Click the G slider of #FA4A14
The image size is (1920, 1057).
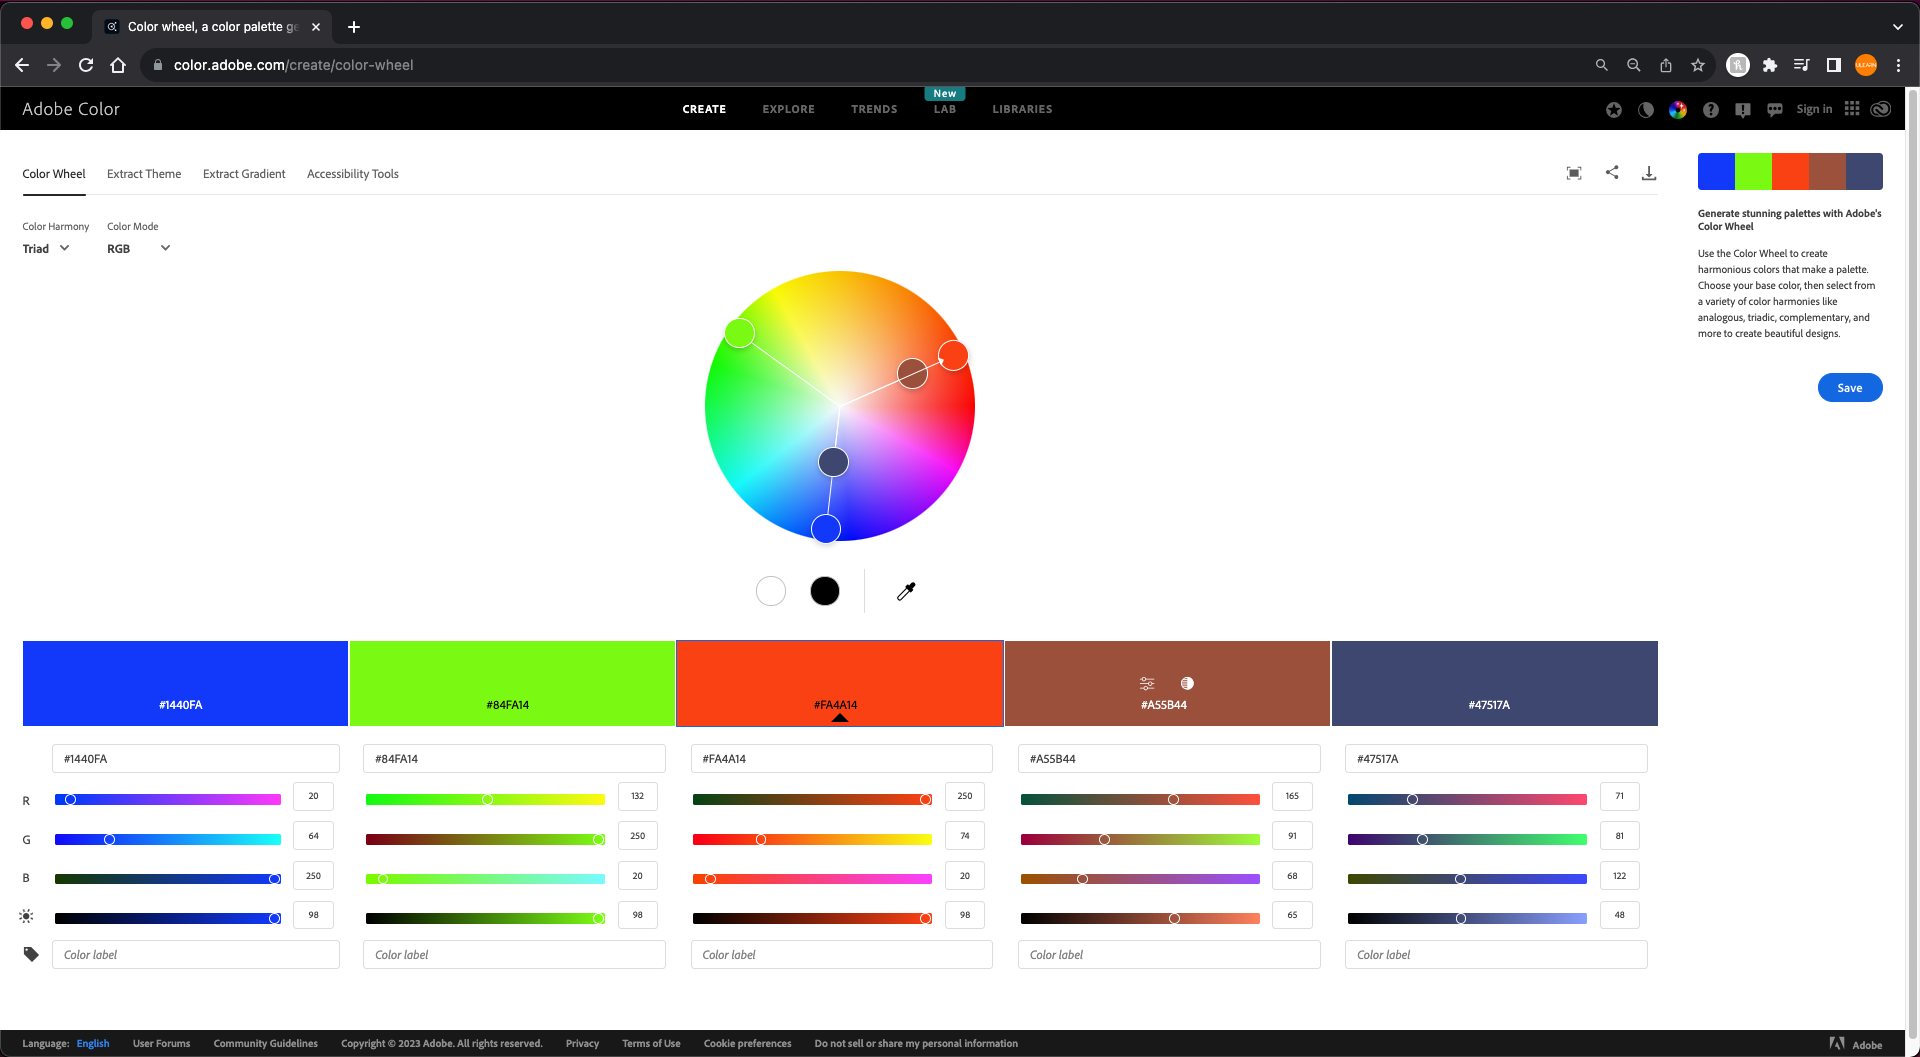(x=812, y=839)
